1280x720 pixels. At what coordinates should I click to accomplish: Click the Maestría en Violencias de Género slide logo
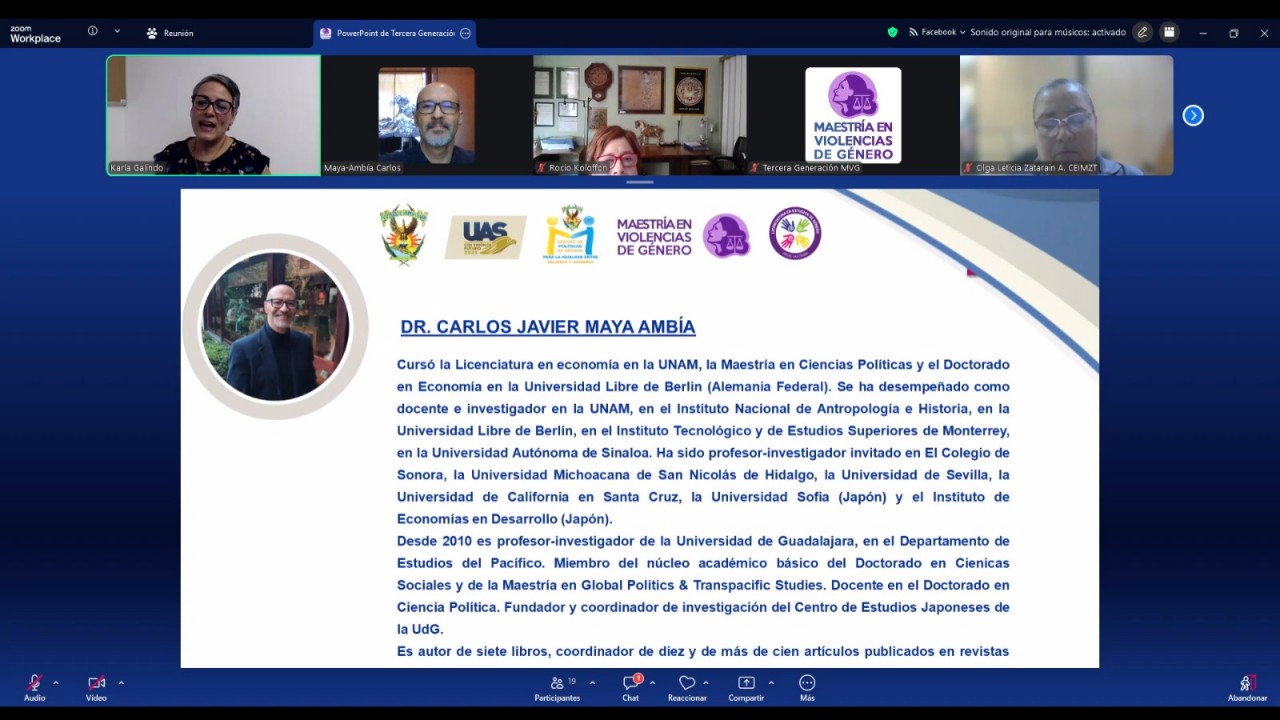[x=683, y=236]
